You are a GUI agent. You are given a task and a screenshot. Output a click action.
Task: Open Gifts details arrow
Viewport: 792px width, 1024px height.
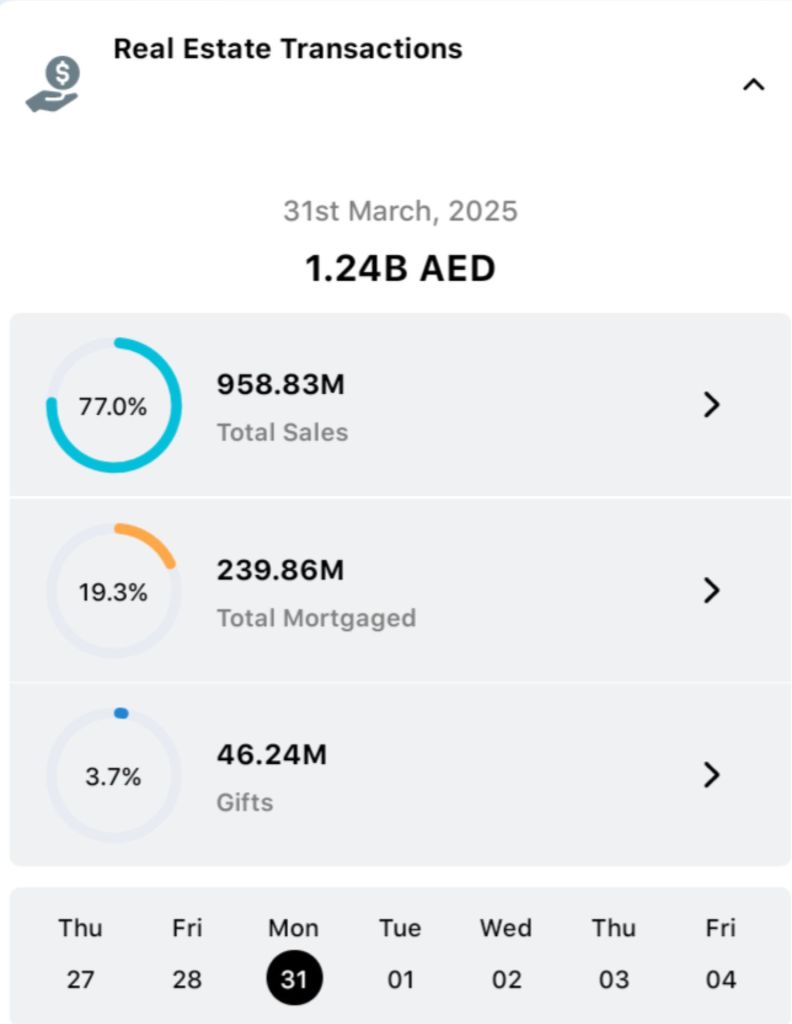coord(711,775)
